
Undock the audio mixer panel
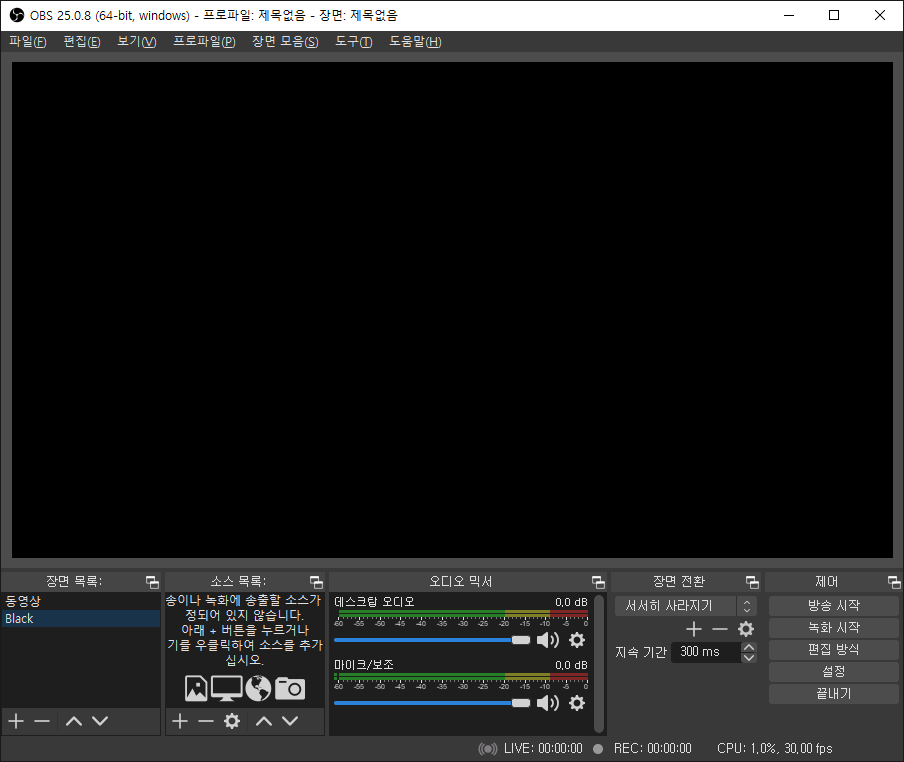[598, 582]
